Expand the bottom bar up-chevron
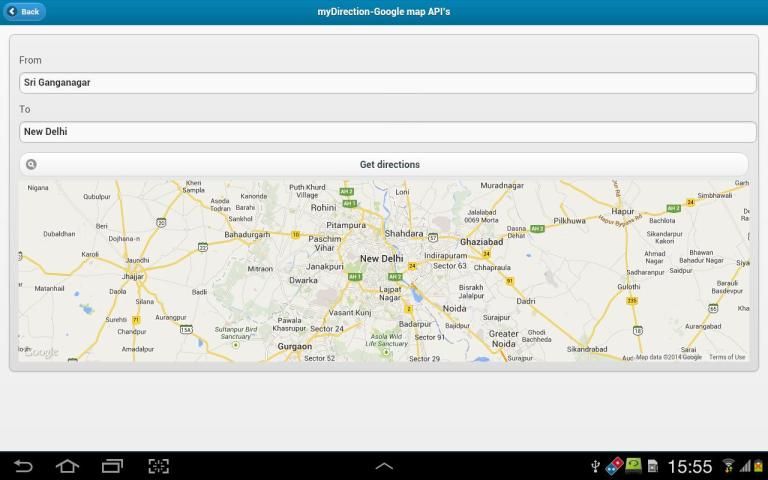 [384, 466]
